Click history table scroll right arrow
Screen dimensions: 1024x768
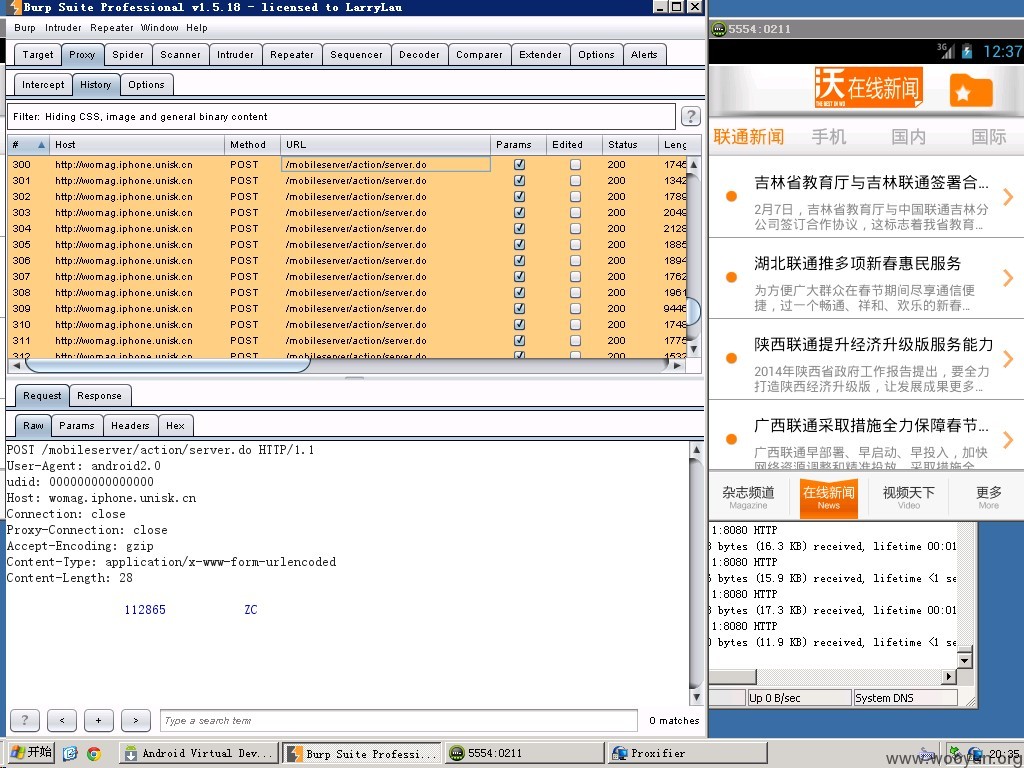[x=678, y=366]
